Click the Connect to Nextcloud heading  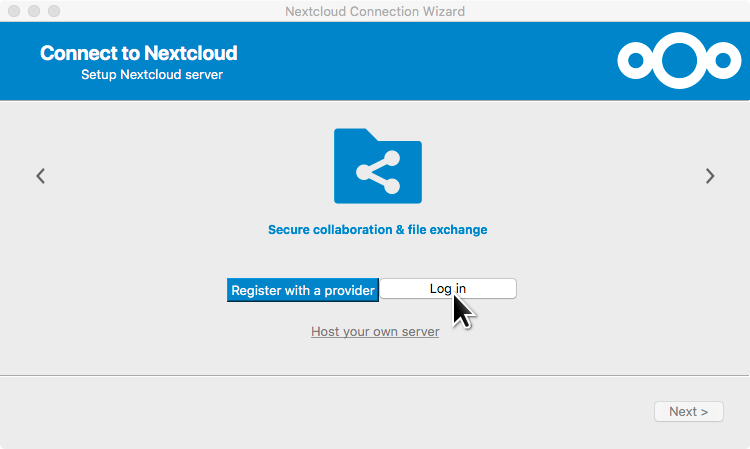click(x=139, y=53)
